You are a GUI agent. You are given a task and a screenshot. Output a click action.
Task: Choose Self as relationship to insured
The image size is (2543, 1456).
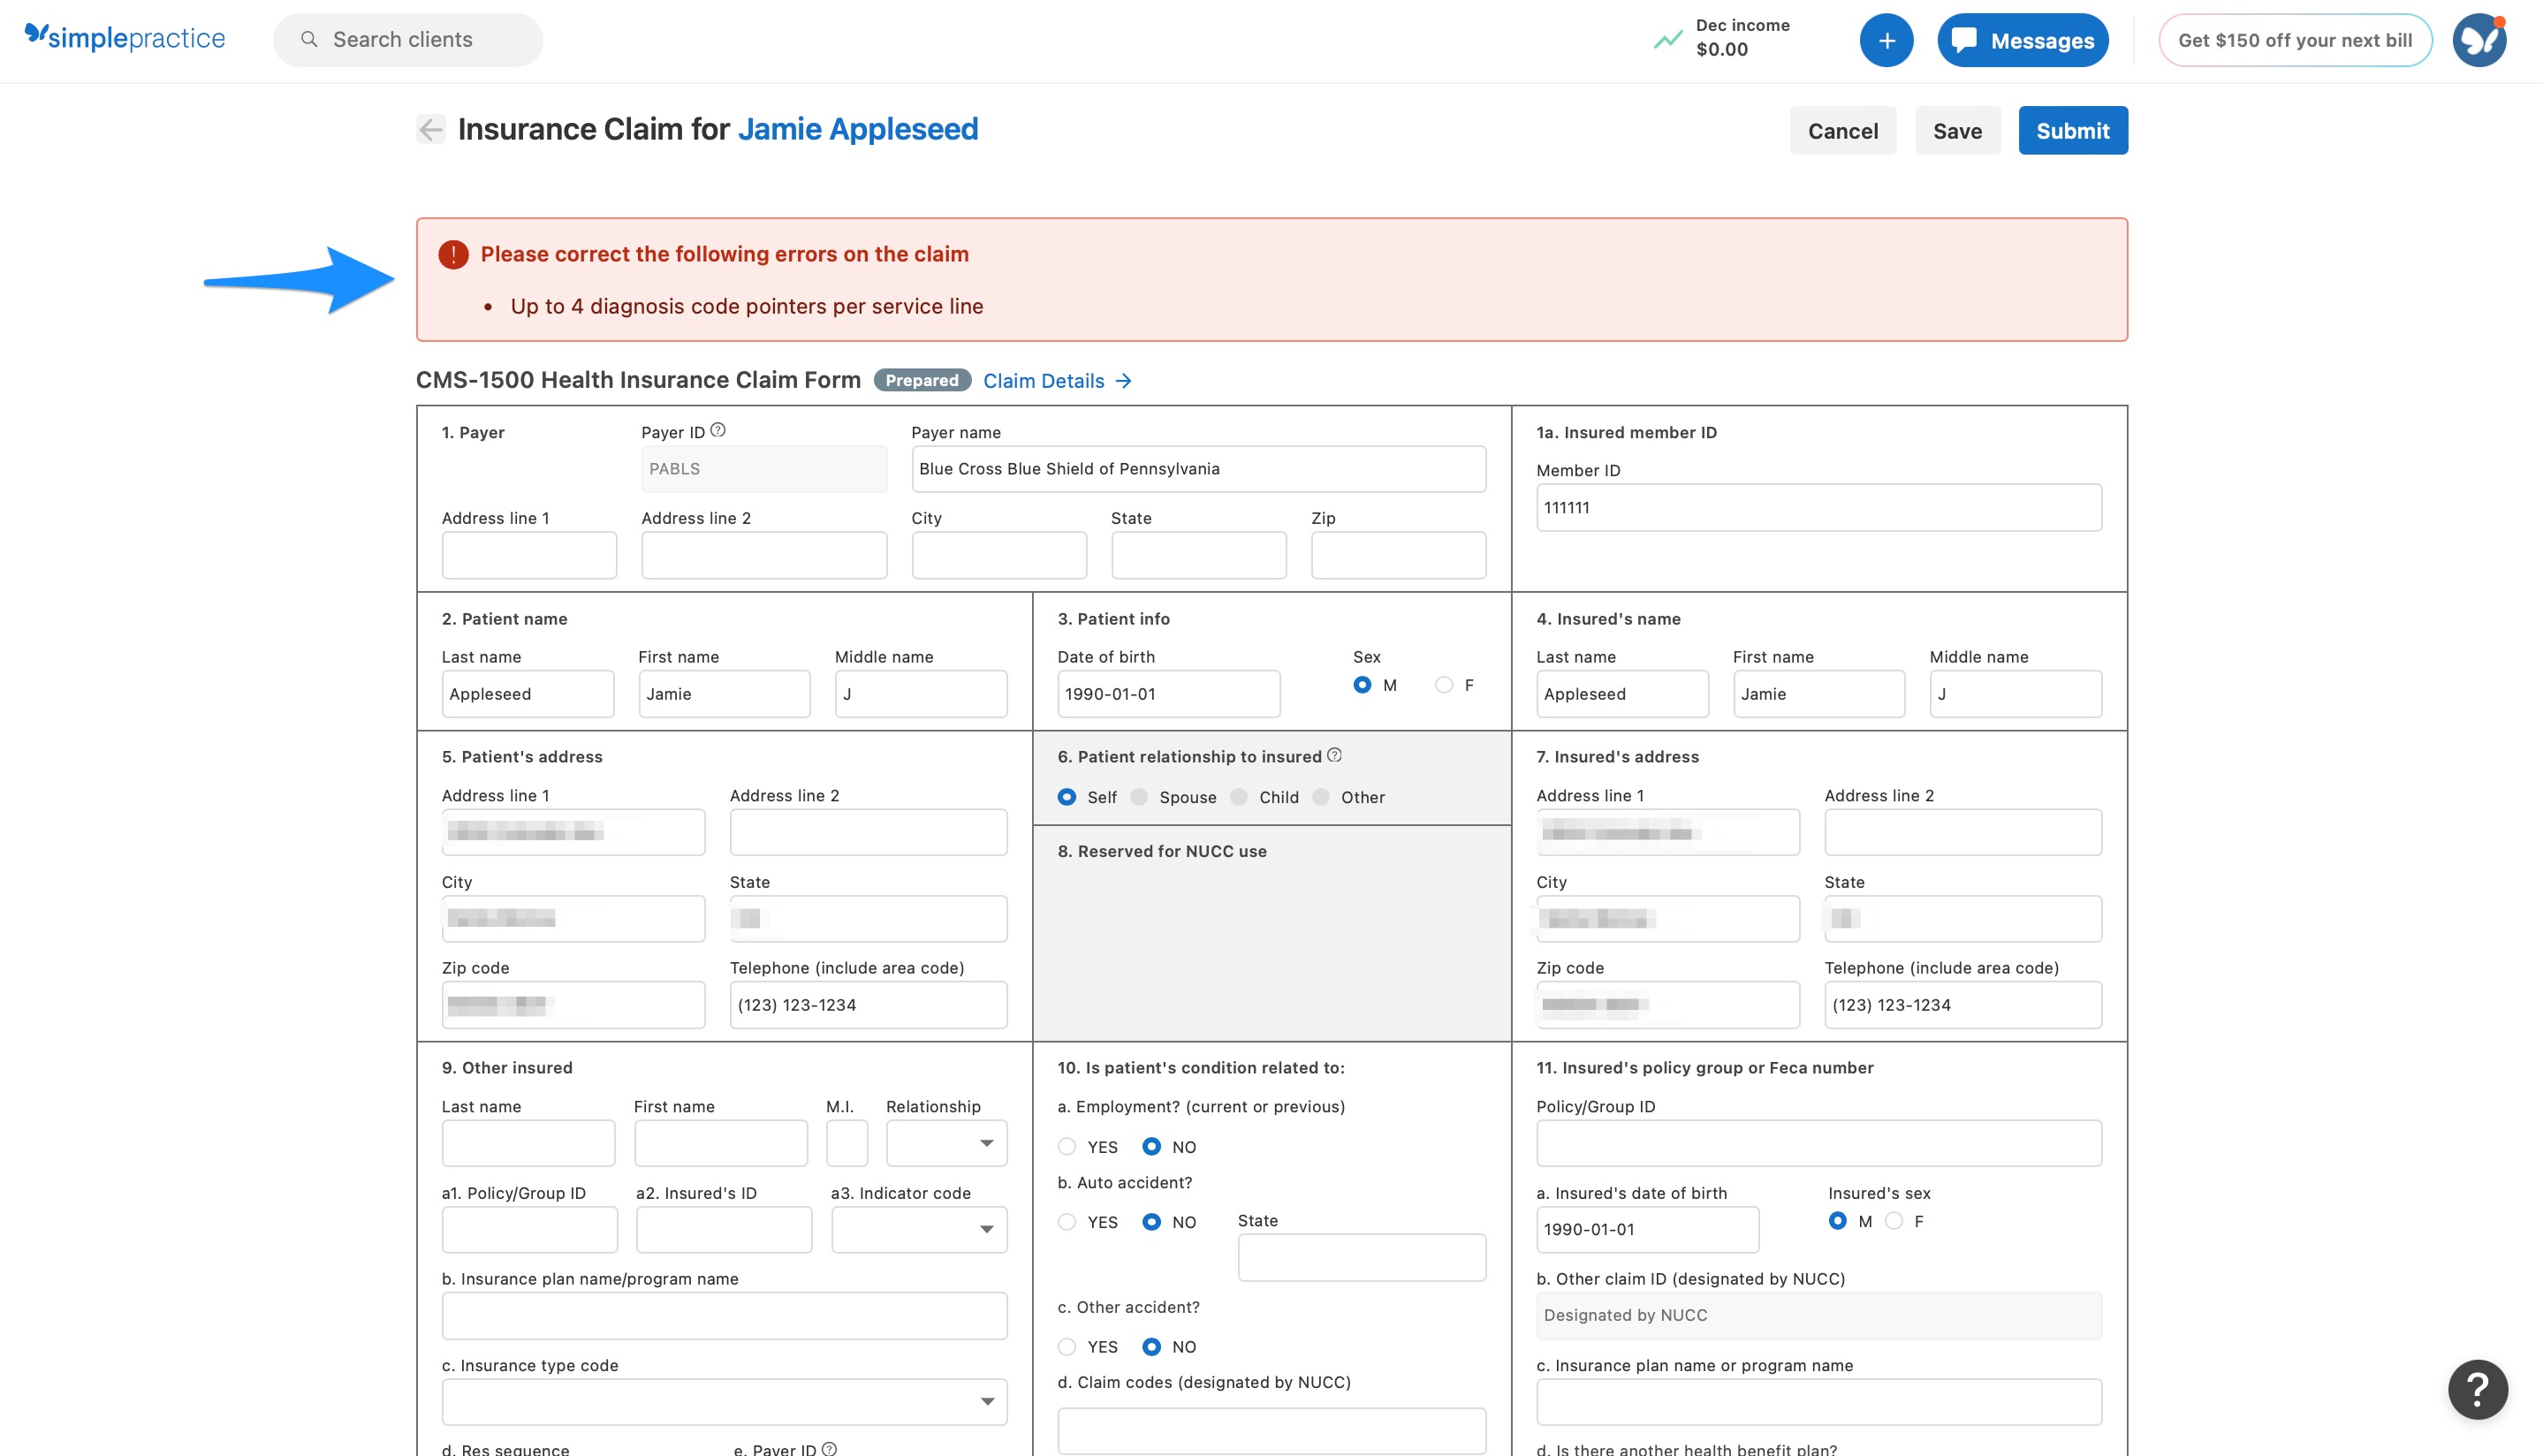click(x=1067, y=797)
